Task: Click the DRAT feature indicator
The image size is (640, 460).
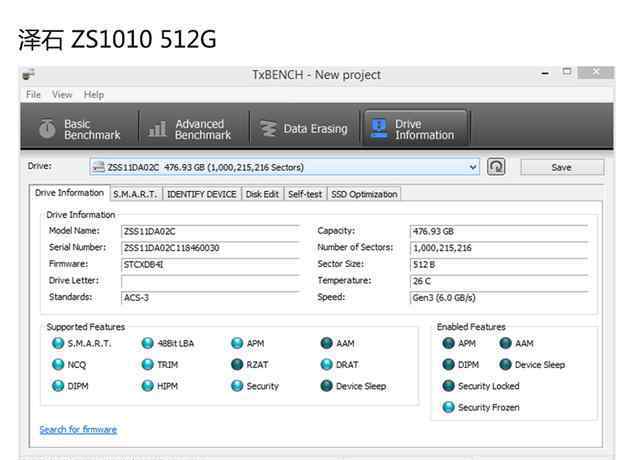Action: (x=327, y=364)
